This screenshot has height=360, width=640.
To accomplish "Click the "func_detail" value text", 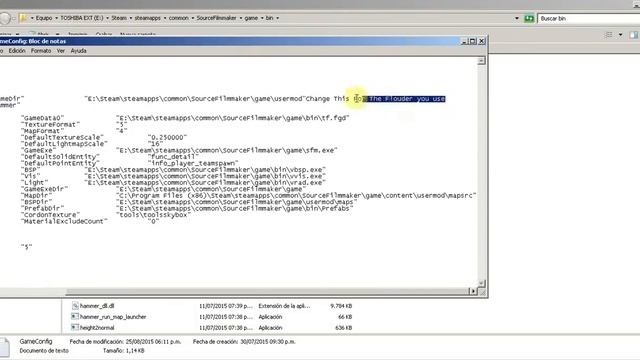I will point(173,157).
